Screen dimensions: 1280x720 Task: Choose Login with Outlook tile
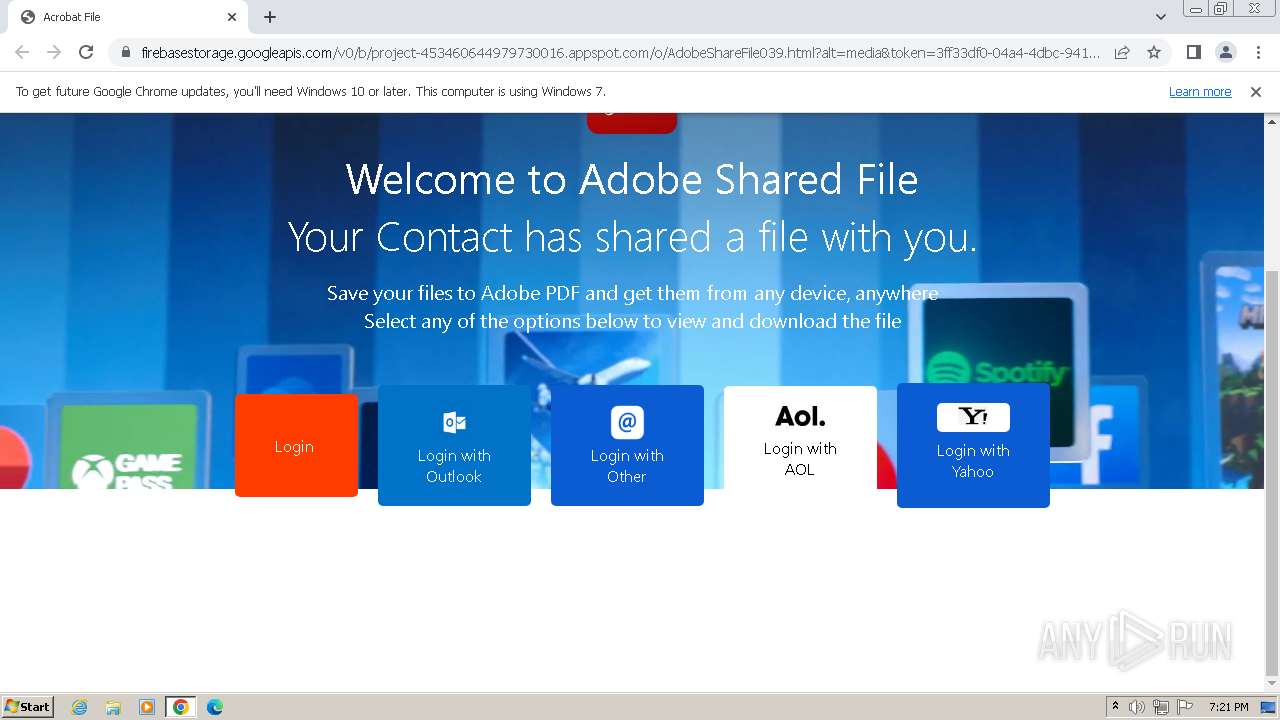click(454, 445)
